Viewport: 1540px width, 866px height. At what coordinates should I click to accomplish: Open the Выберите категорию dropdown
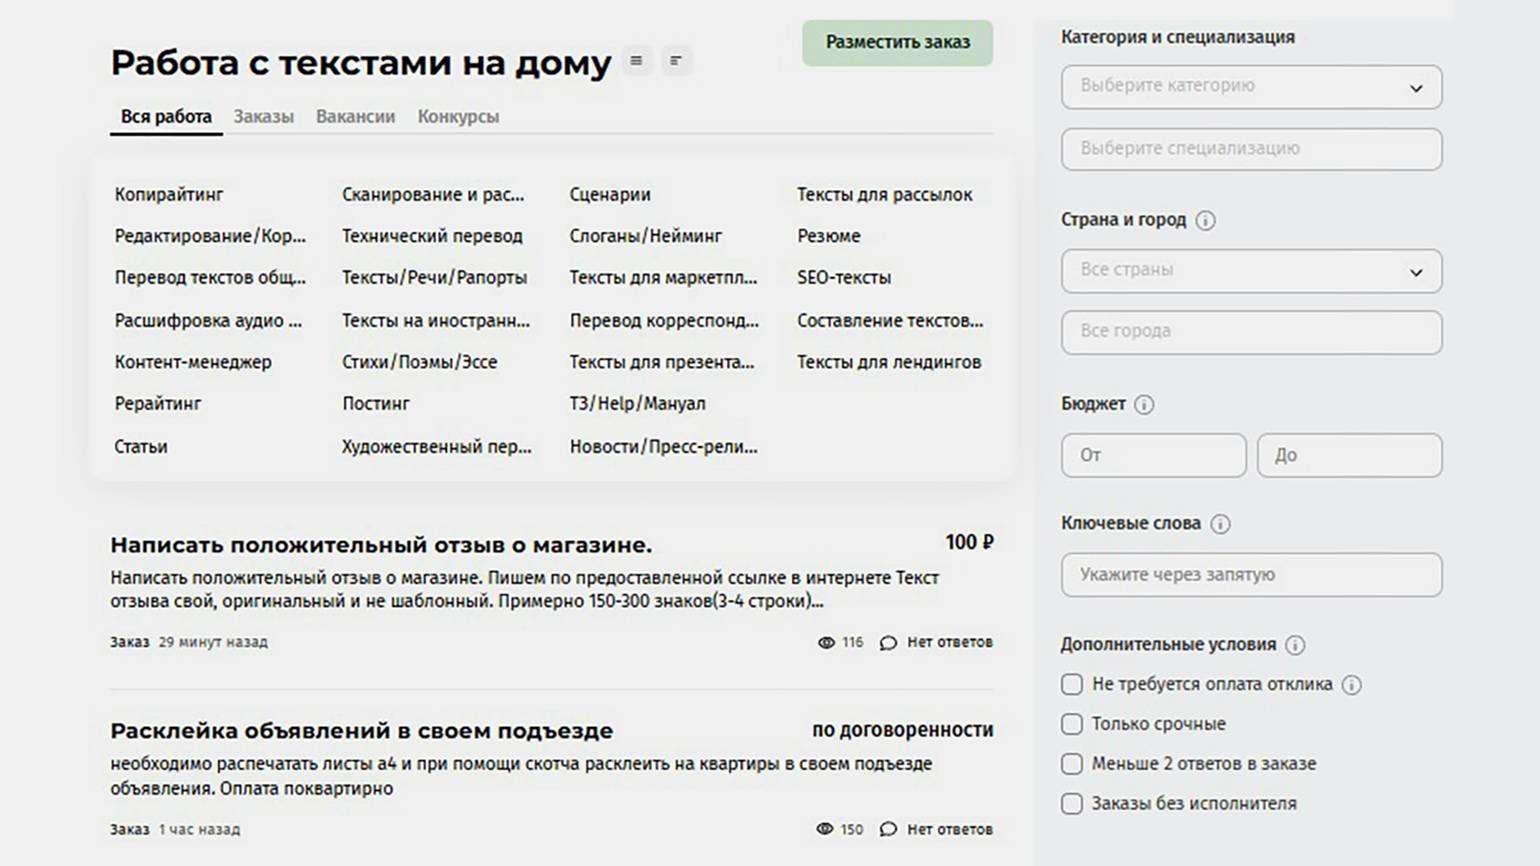[1251, 87]
